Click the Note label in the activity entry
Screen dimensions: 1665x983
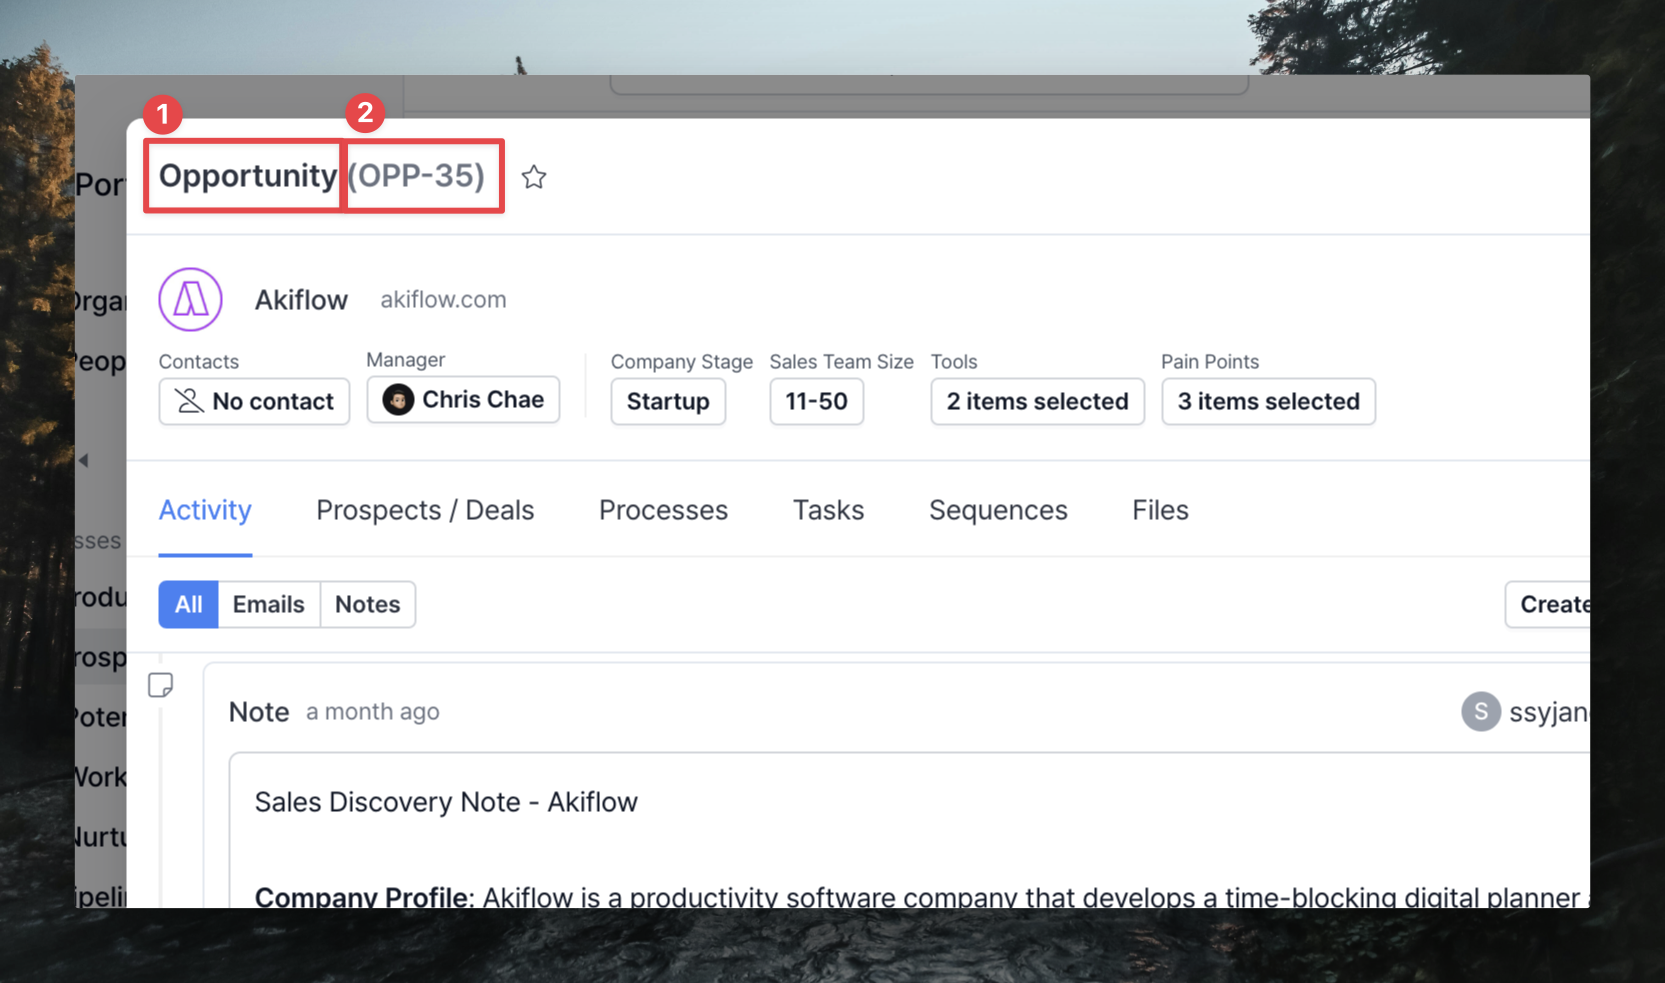click(259, 712)
